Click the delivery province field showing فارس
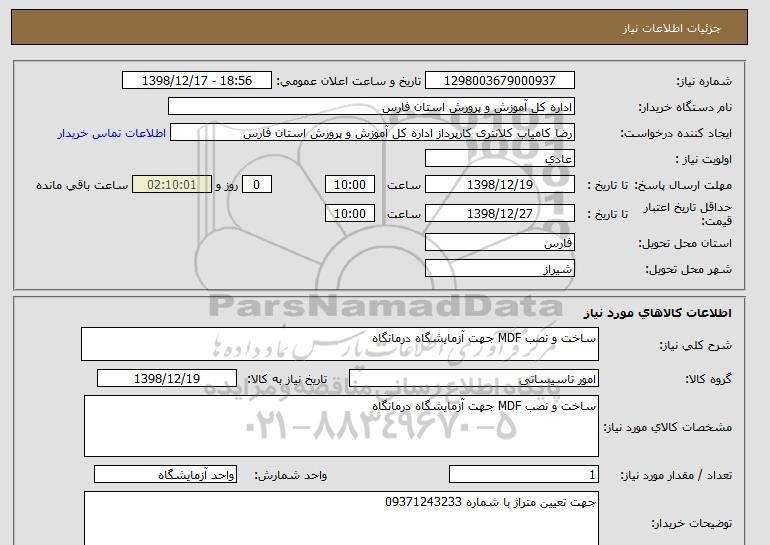Screen dimensions: 770x545 click(499, 243)
